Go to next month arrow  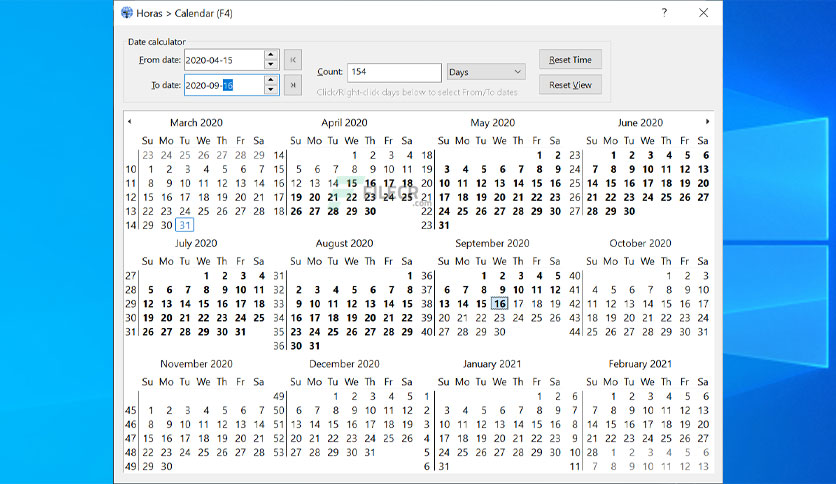(x=708, y=122)
